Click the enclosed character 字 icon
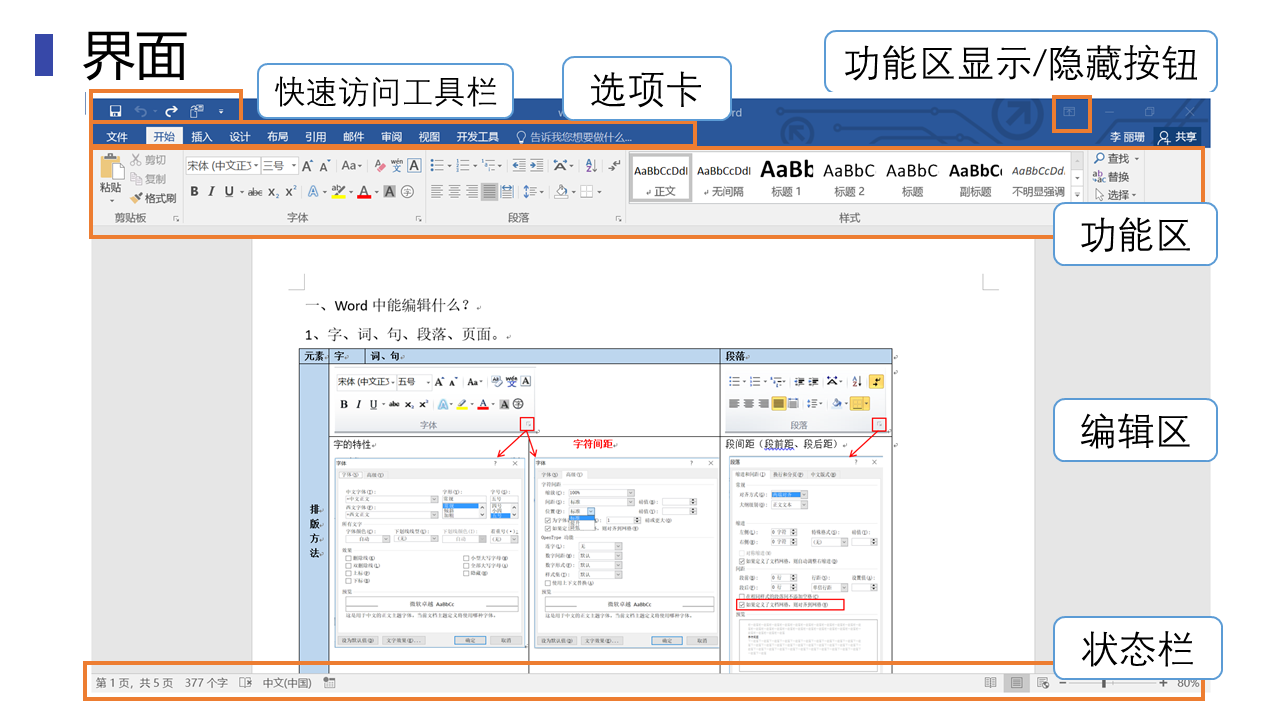 pyautogui.click(x=407, y=192)
